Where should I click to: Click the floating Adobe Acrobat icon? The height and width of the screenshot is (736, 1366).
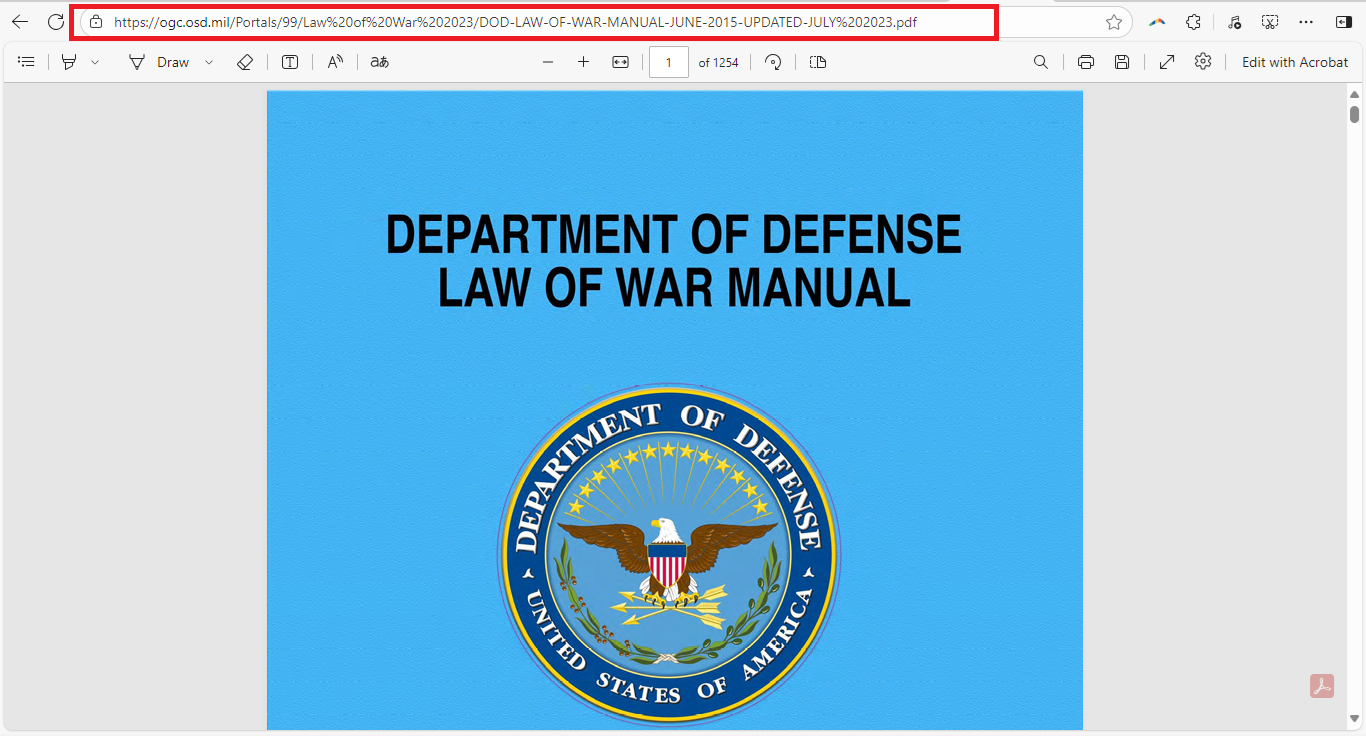click(x=1322, y=686)
